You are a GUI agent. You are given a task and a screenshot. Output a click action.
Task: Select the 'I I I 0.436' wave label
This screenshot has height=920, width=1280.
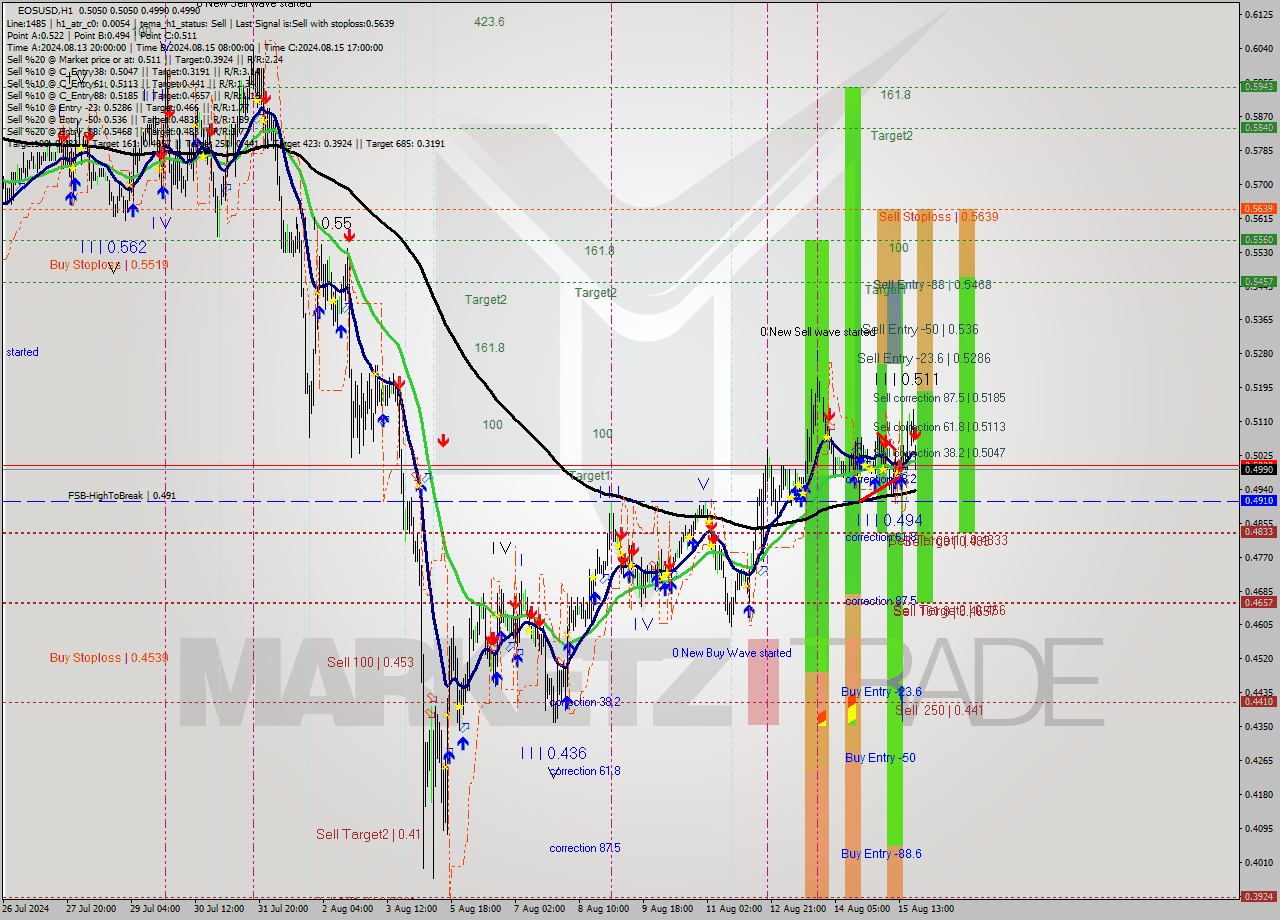553,753
